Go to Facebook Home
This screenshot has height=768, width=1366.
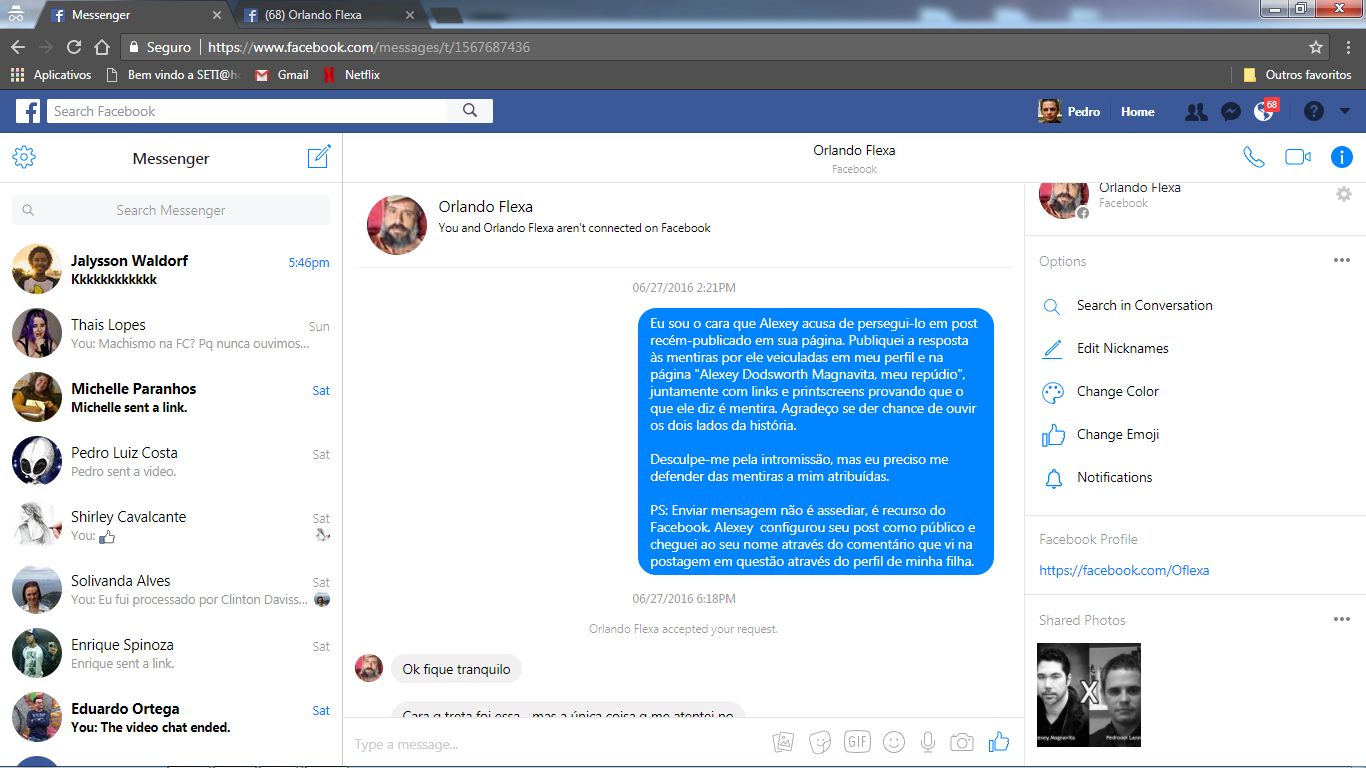tap(1138, 112)
